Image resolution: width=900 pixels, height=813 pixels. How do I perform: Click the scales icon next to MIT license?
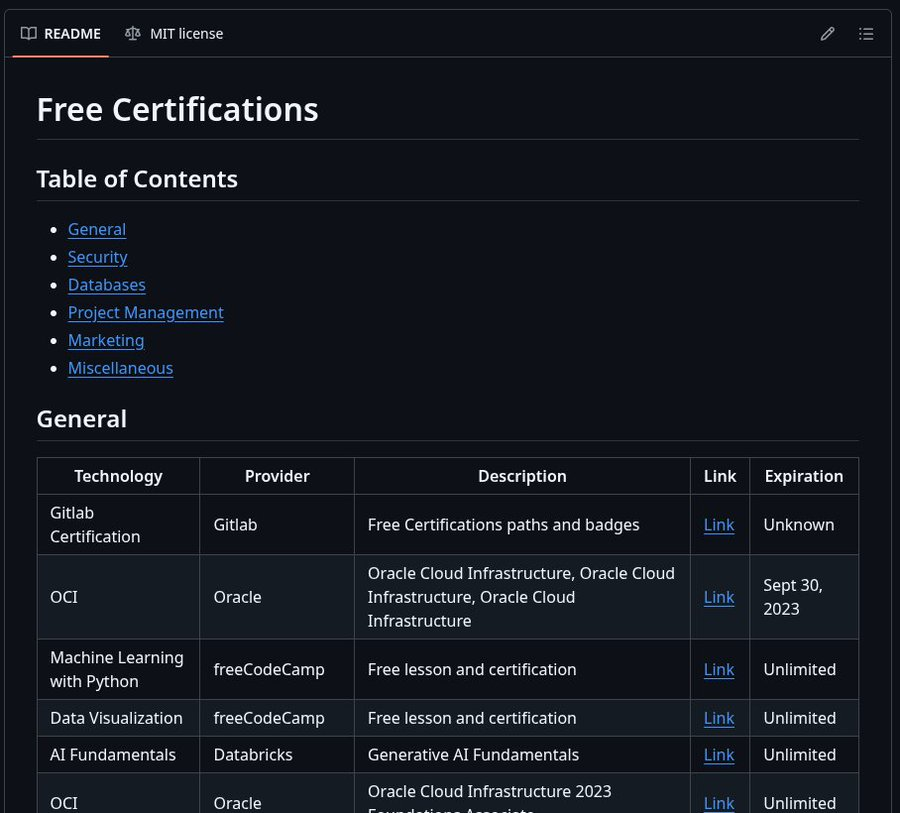[x=132, y=33]
